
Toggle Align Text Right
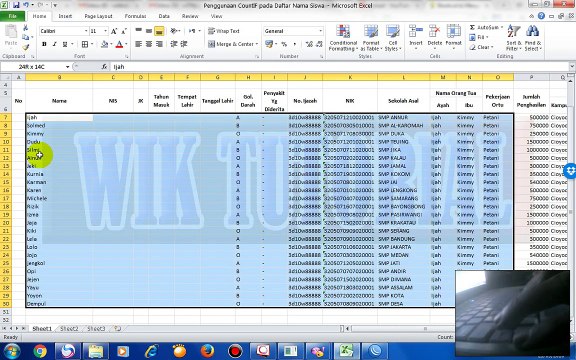pyautogui.click(x=159, y=44)
